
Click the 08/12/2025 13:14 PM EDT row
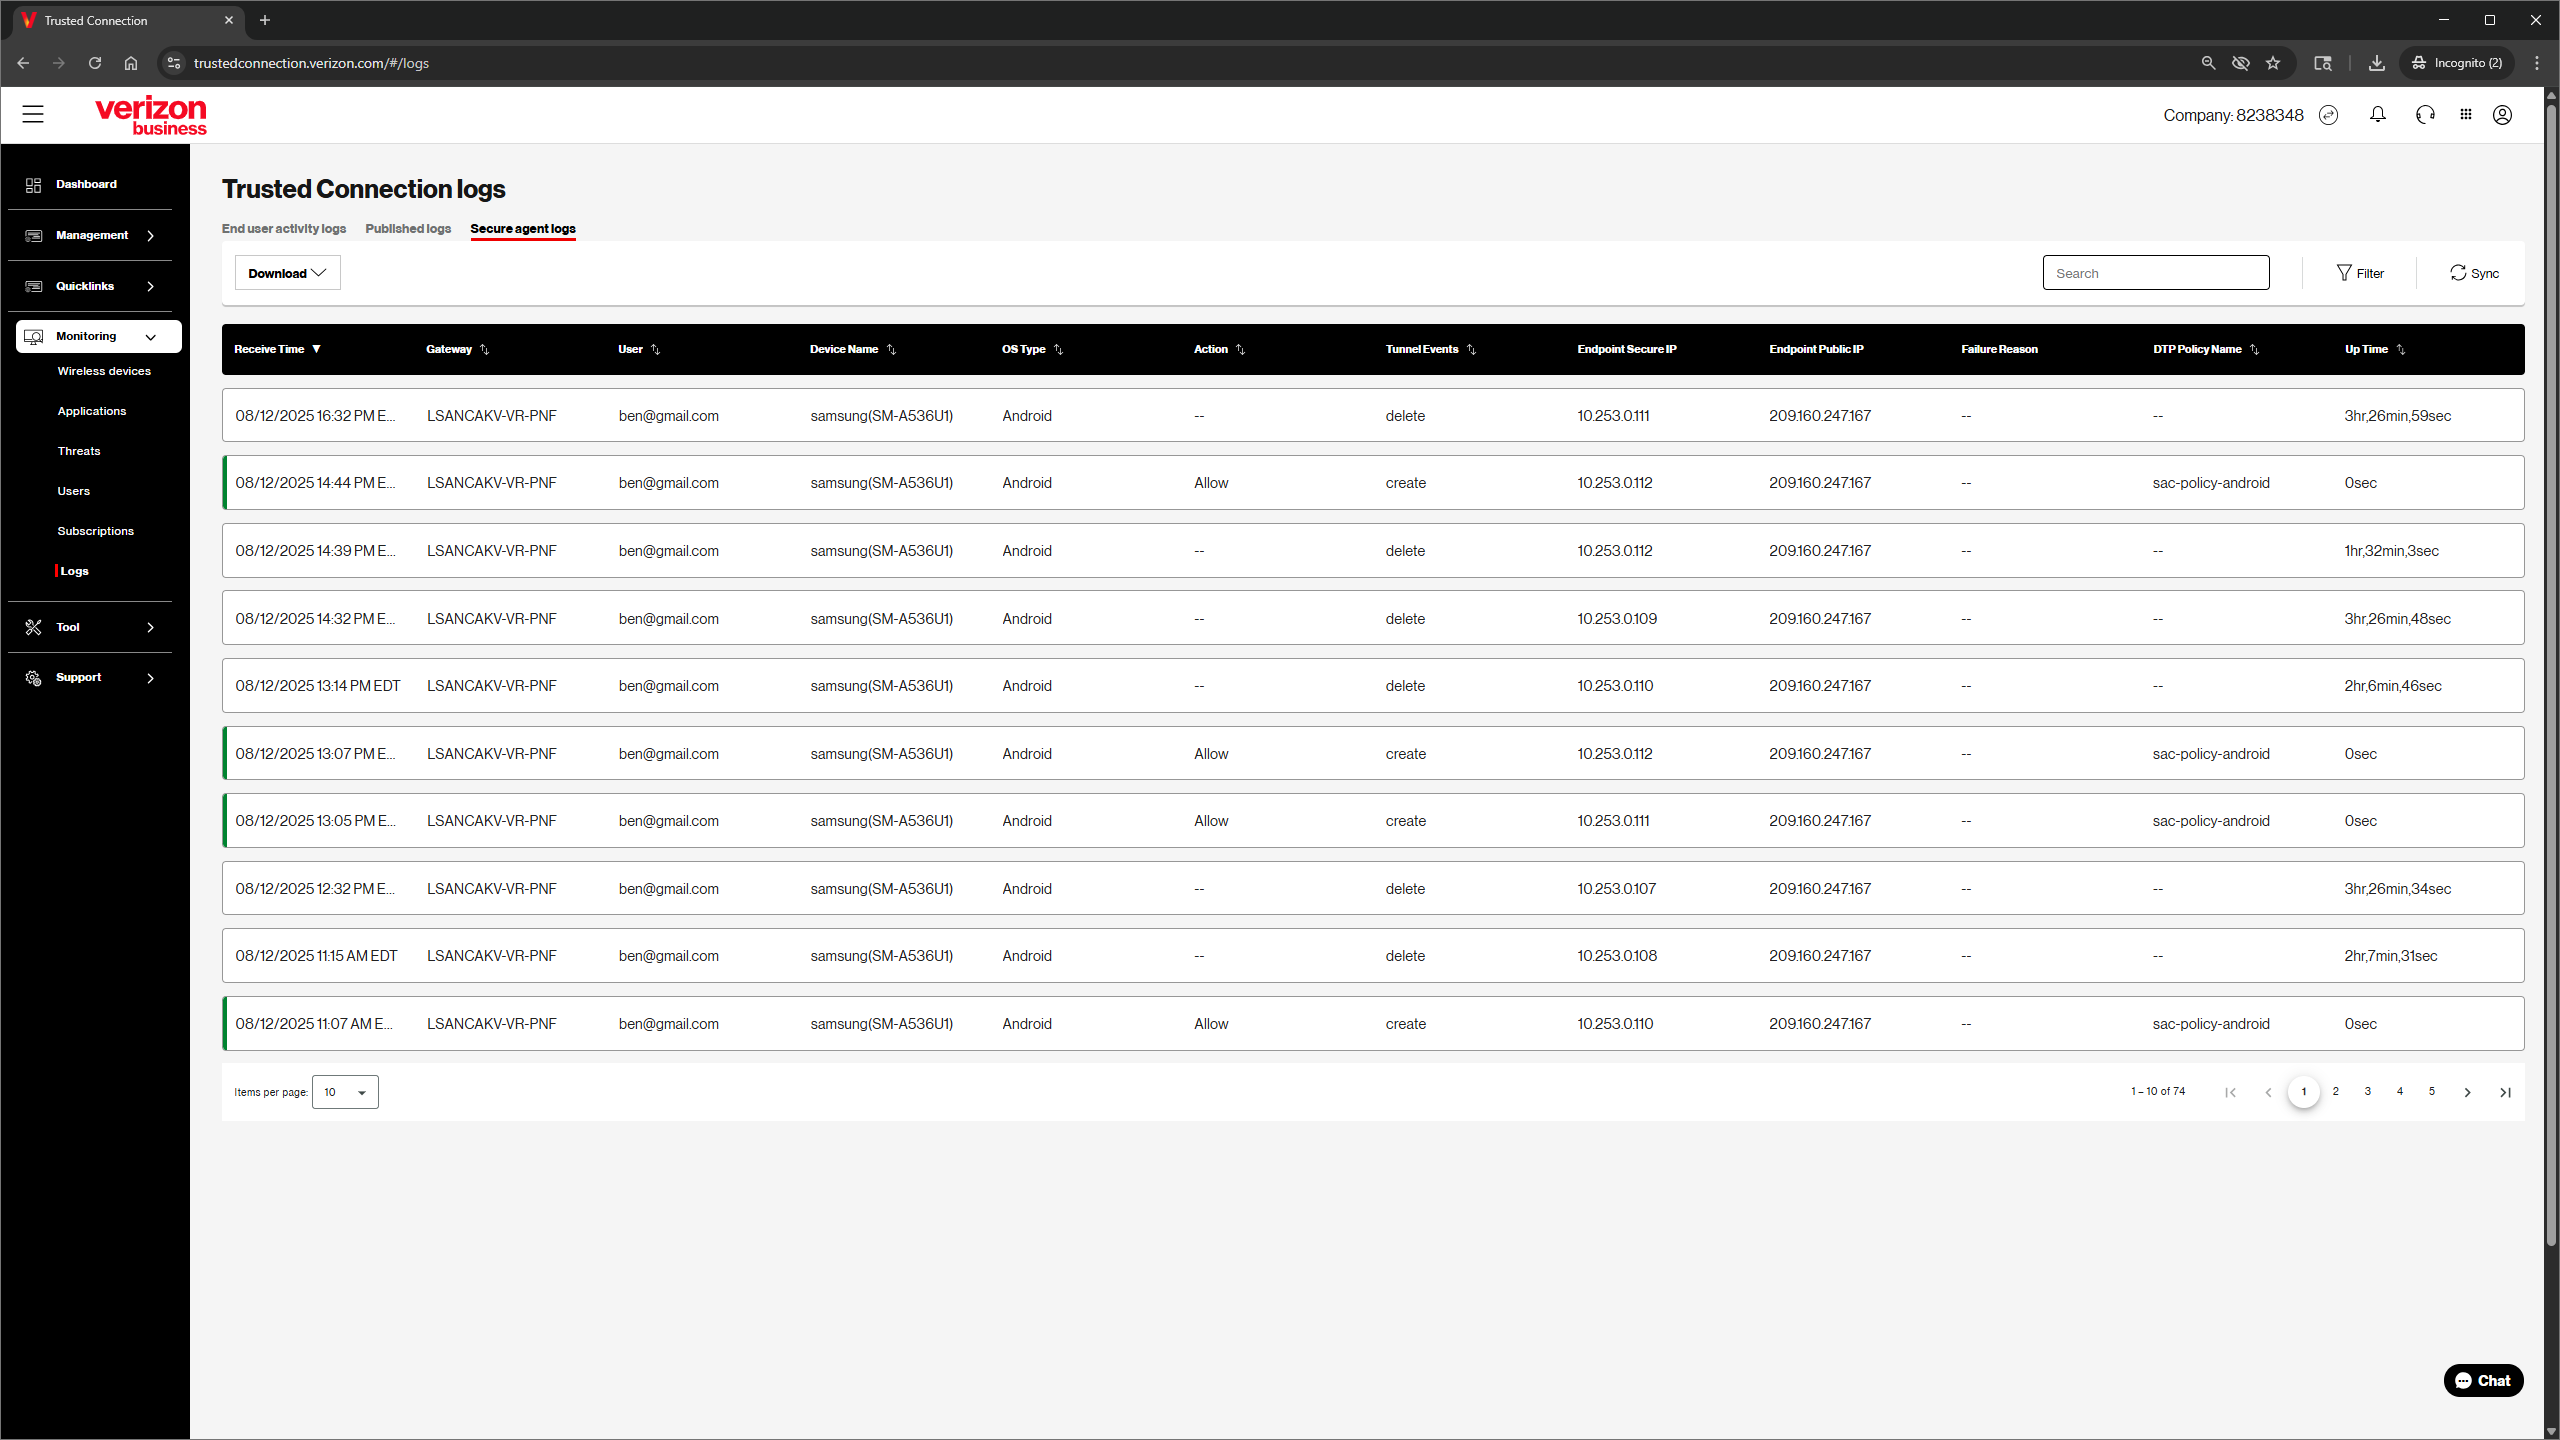point(1373,686)
